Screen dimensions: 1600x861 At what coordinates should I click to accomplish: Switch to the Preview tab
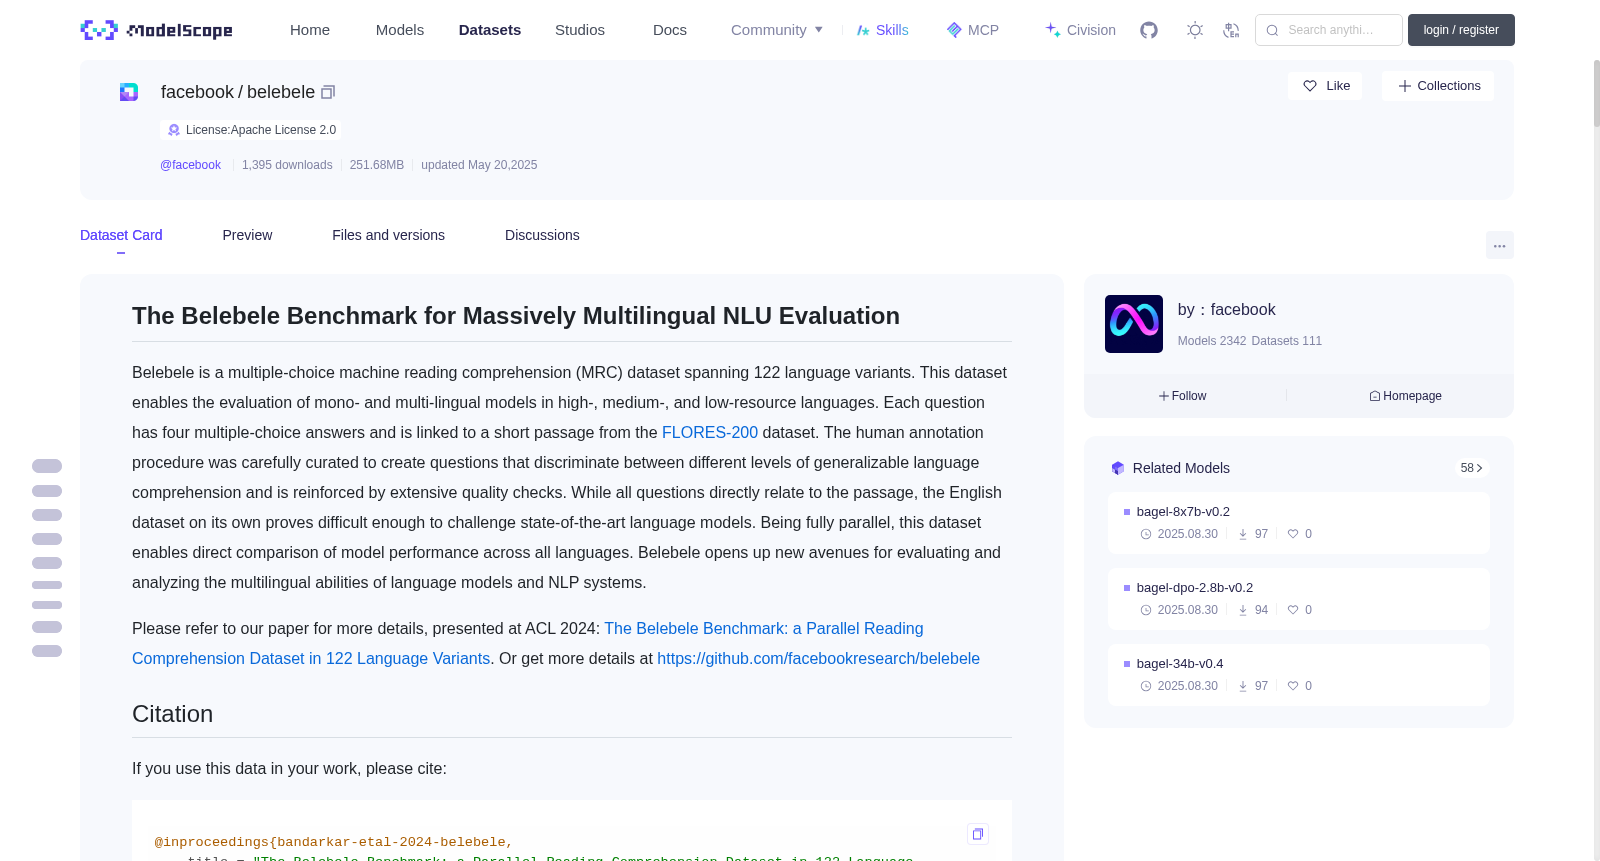[247, 235]
